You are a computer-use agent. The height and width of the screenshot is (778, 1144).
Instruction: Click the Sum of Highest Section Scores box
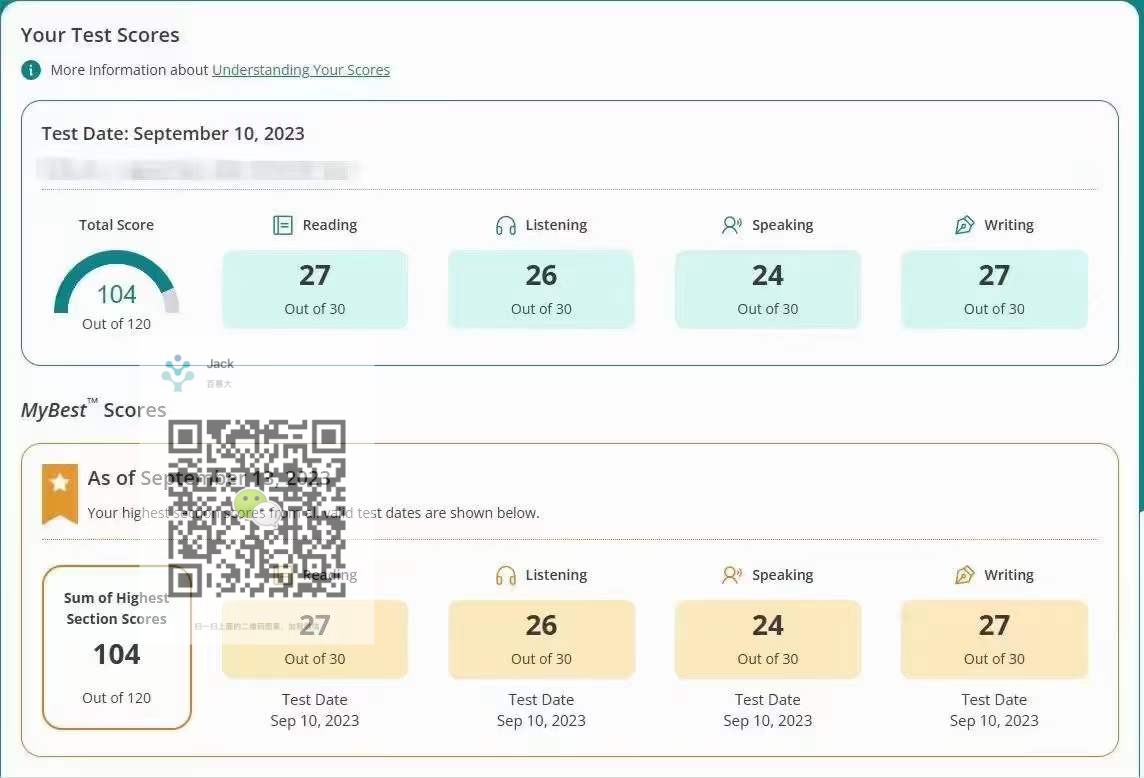pos(117,647)
